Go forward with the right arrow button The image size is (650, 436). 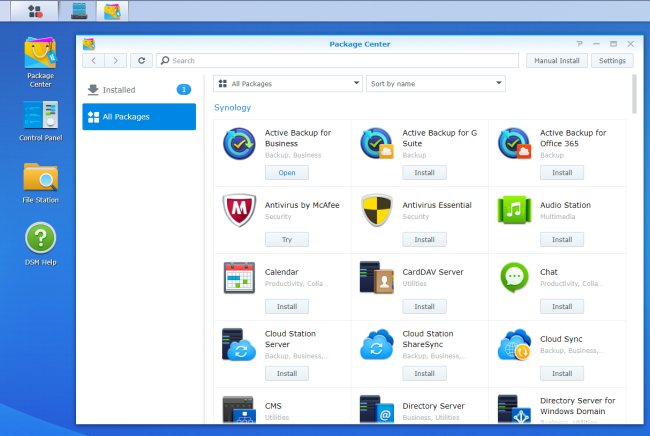(x=115, y=61)
